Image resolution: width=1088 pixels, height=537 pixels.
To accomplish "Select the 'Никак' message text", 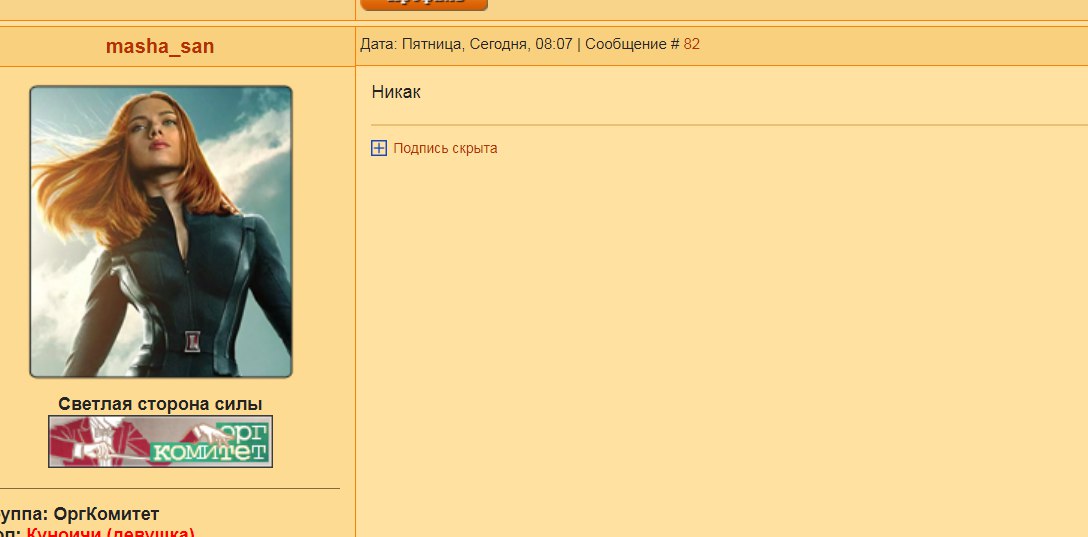I will (396, 92).
